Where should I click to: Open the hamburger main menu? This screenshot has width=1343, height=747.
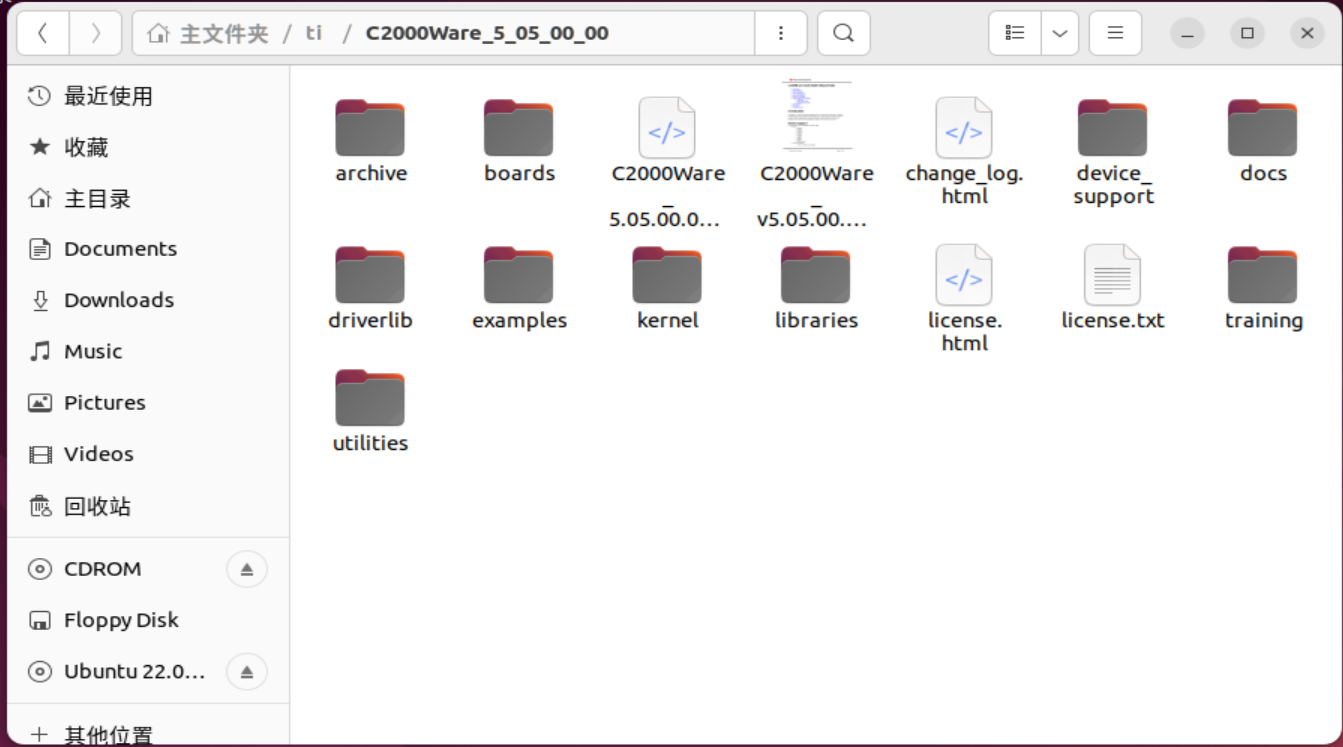1115,33
